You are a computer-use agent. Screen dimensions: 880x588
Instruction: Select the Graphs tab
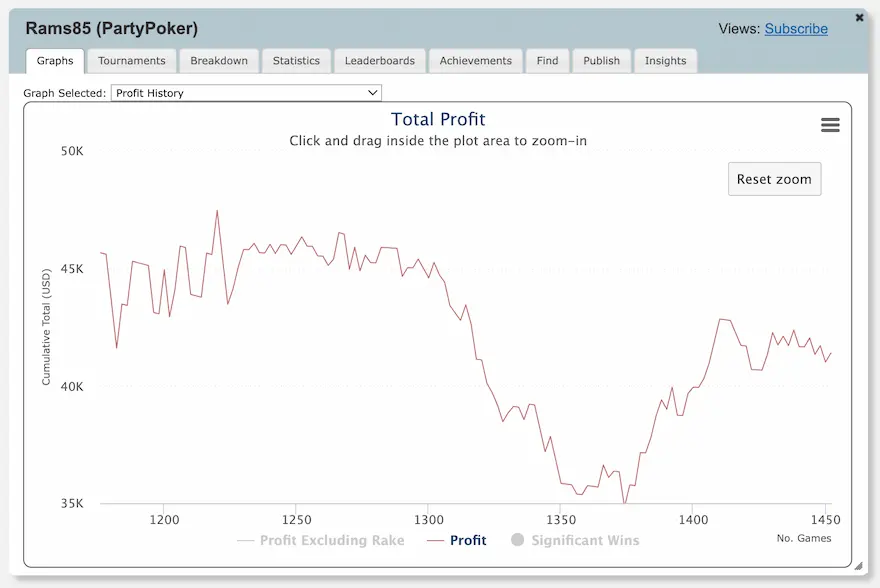[55, 61]
